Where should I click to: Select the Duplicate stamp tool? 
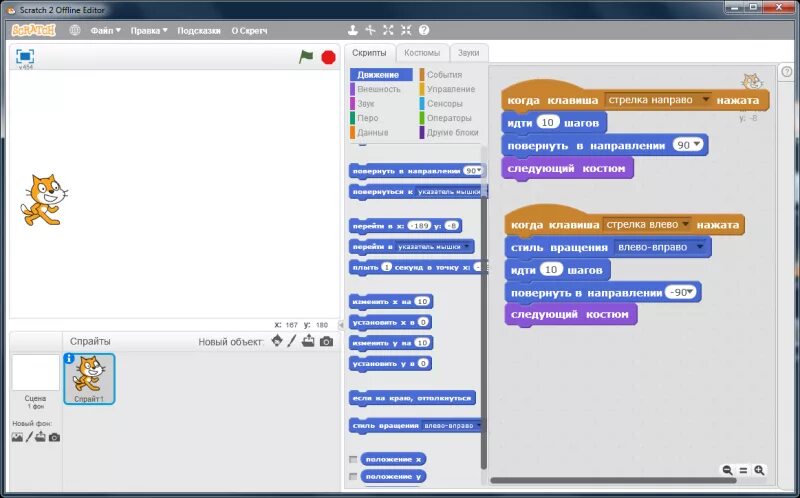coord(353,30)
